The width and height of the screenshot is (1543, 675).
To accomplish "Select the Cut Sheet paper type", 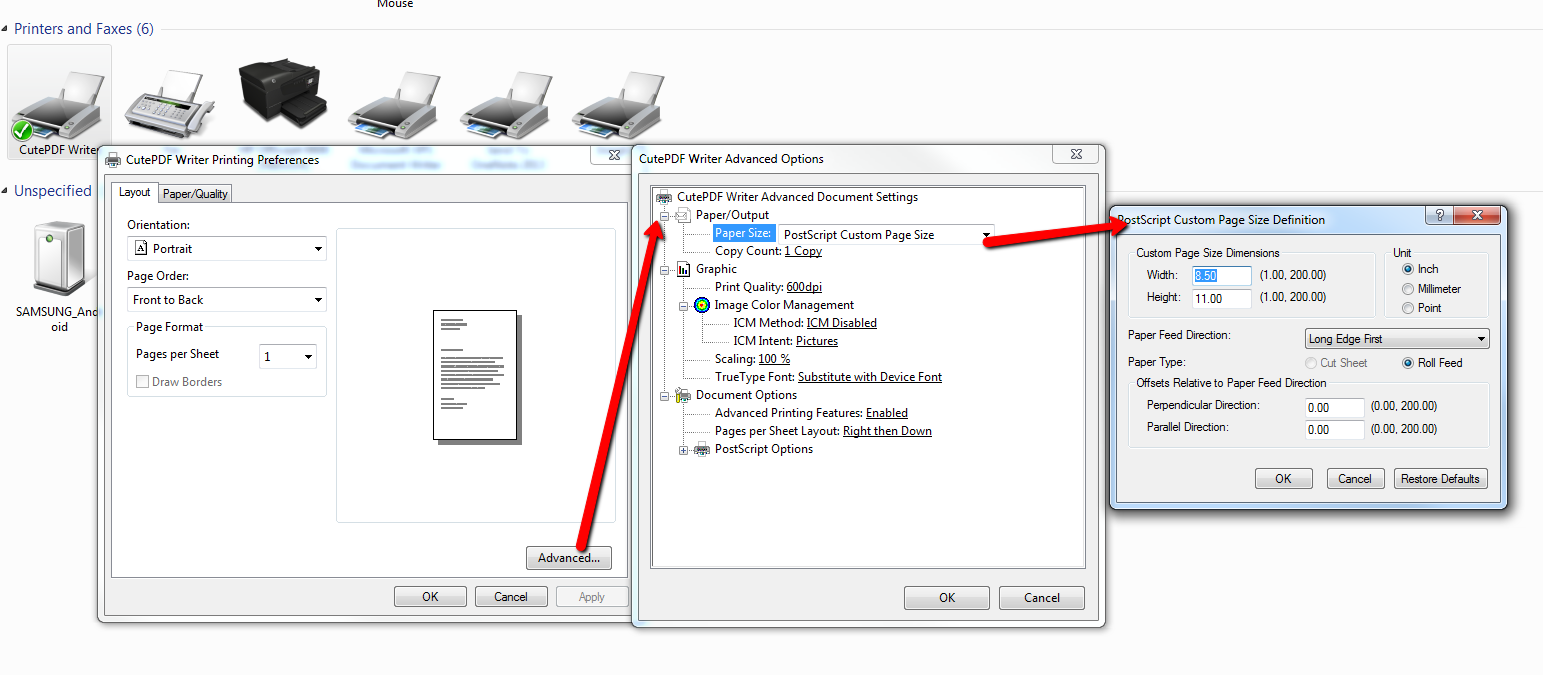I will (x=1310, y=363).
